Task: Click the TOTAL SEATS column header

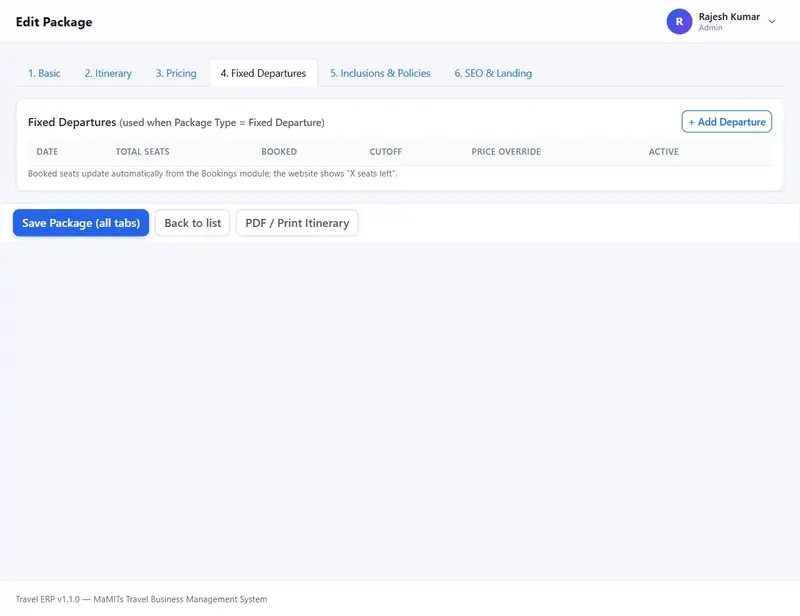Action: 142,152
